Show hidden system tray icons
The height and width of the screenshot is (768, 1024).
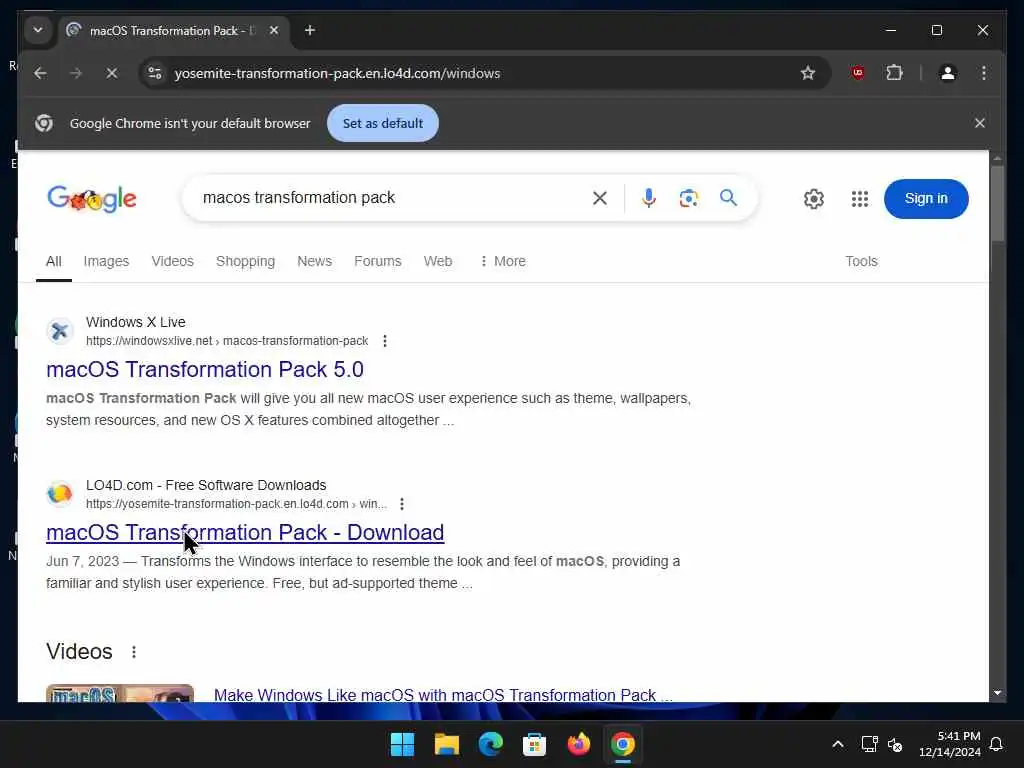pos(838,744)
